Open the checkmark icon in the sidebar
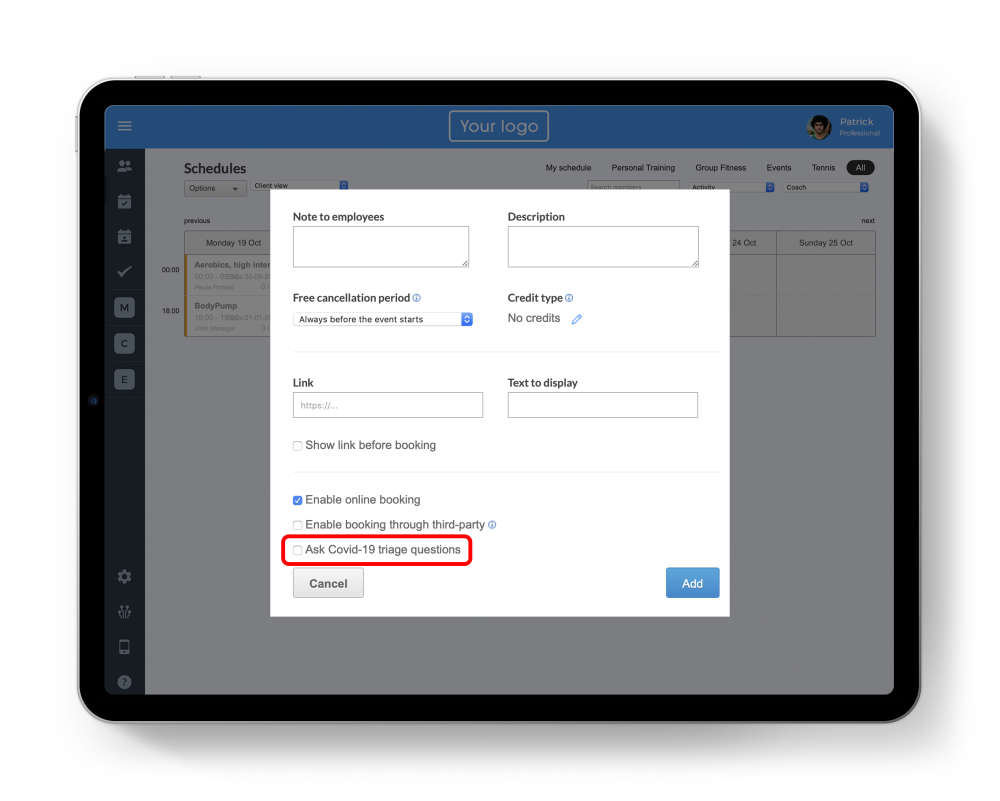Image resolution: width=1000 pixels, height=801 pixels. [124, 272]
